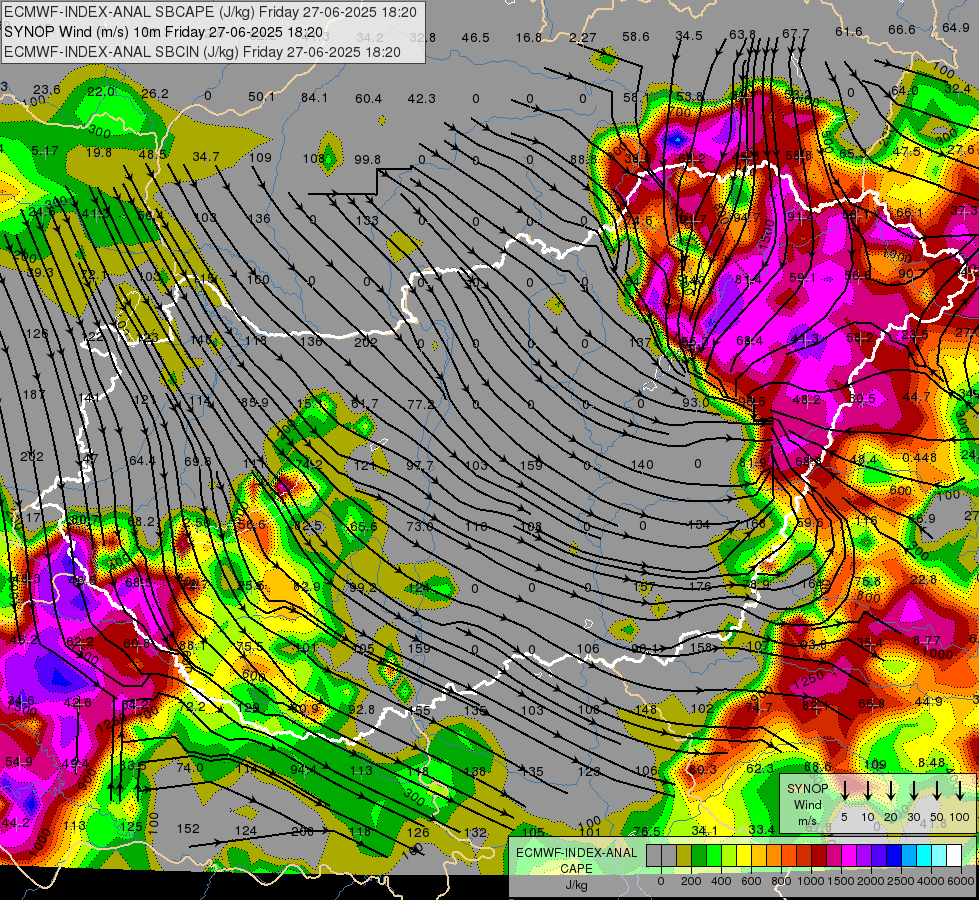
Task: Click the map value 8.77
Action: coord(927,640)
